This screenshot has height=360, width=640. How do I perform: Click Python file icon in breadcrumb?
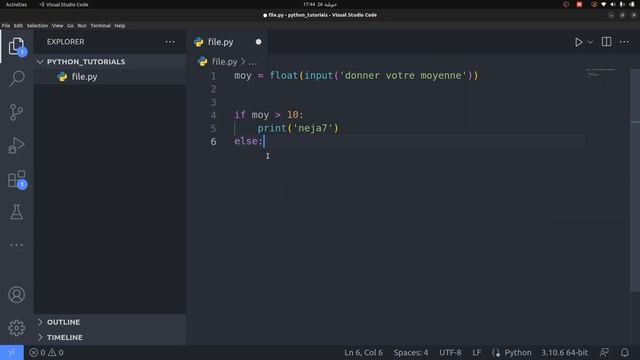pyautogui.click(x=202, y=62)
